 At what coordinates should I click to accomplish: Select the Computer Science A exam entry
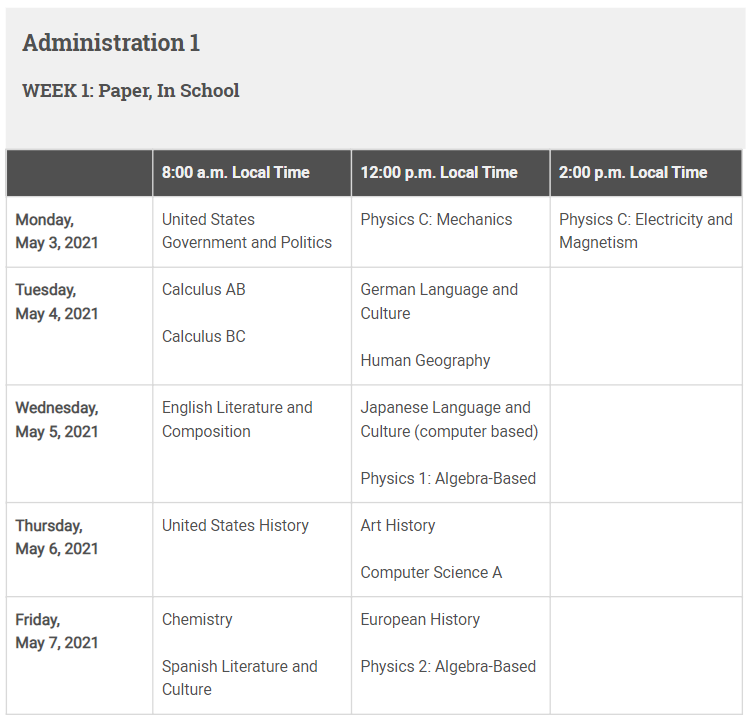click(431, 573)
